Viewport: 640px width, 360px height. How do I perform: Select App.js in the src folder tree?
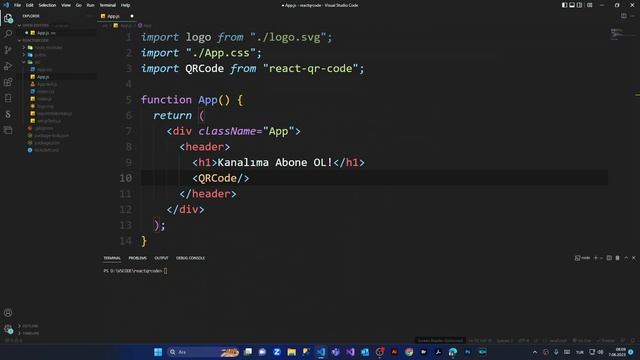[x=43, y=77]
